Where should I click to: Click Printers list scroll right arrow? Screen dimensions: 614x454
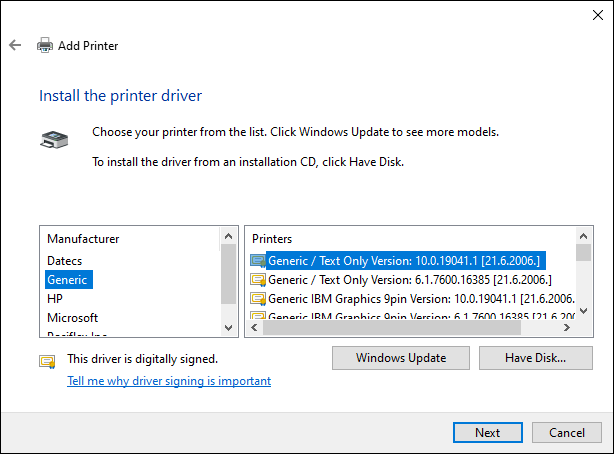pos(567,327)
